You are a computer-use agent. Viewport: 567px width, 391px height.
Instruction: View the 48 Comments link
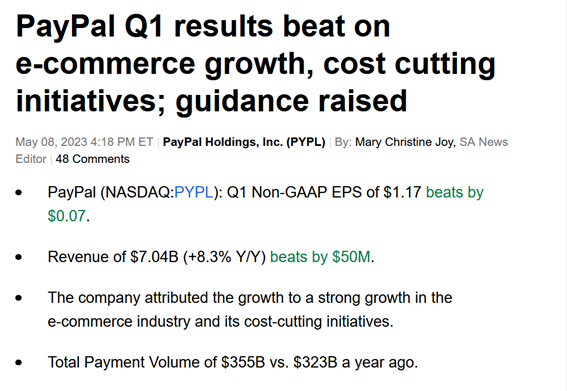93,159
